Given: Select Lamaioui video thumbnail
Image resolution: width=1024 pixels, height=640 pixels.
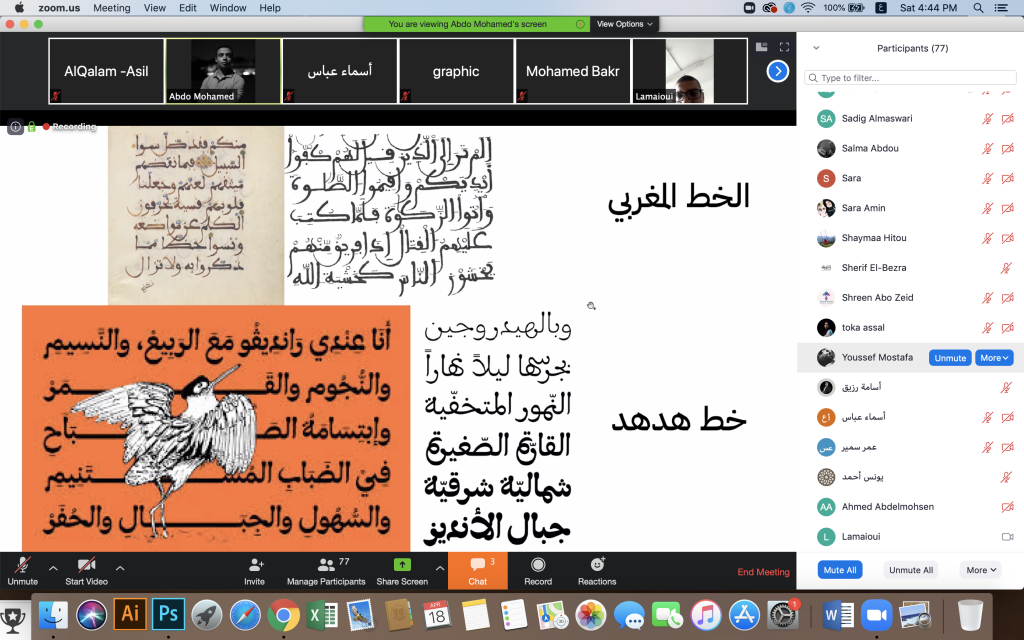Looking at the screenshot, I should tap(690, 71).
